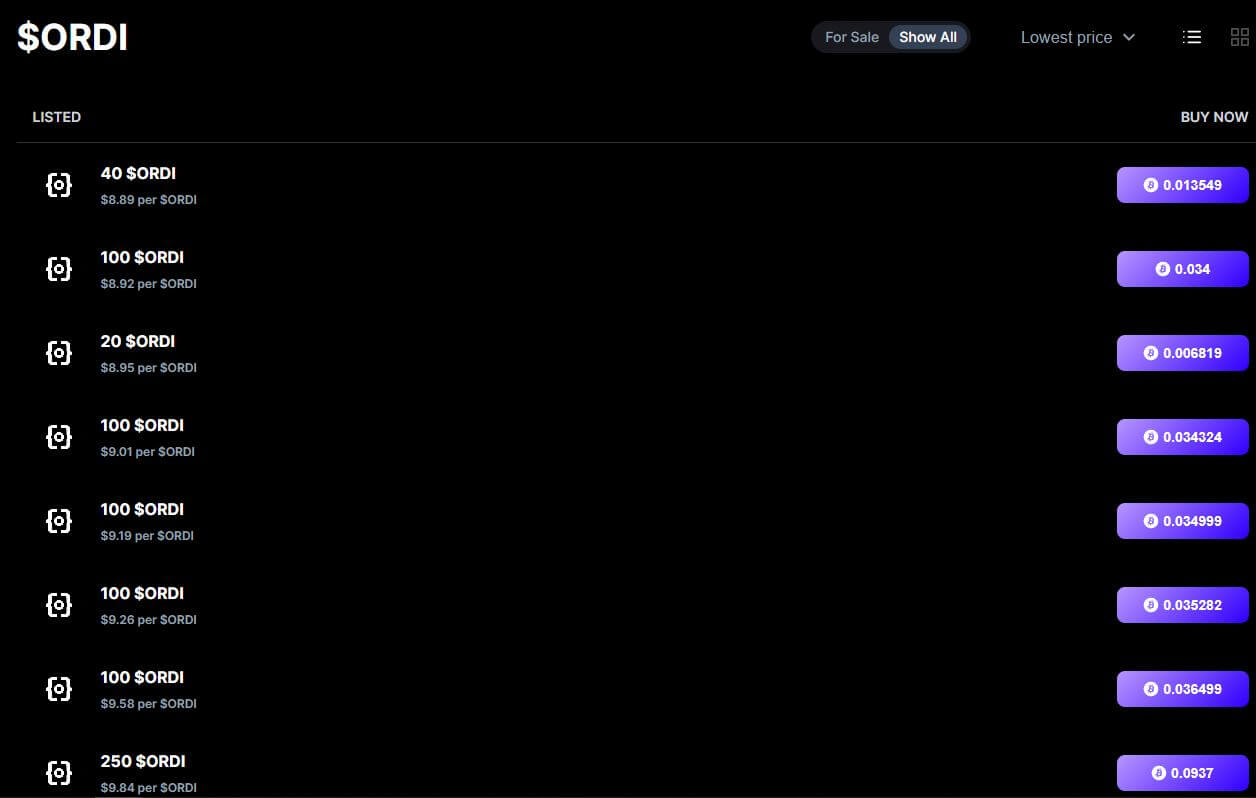Click the "$8.89 per $ORDI" price text
The image size is (1256, 798).
[148, 200]
